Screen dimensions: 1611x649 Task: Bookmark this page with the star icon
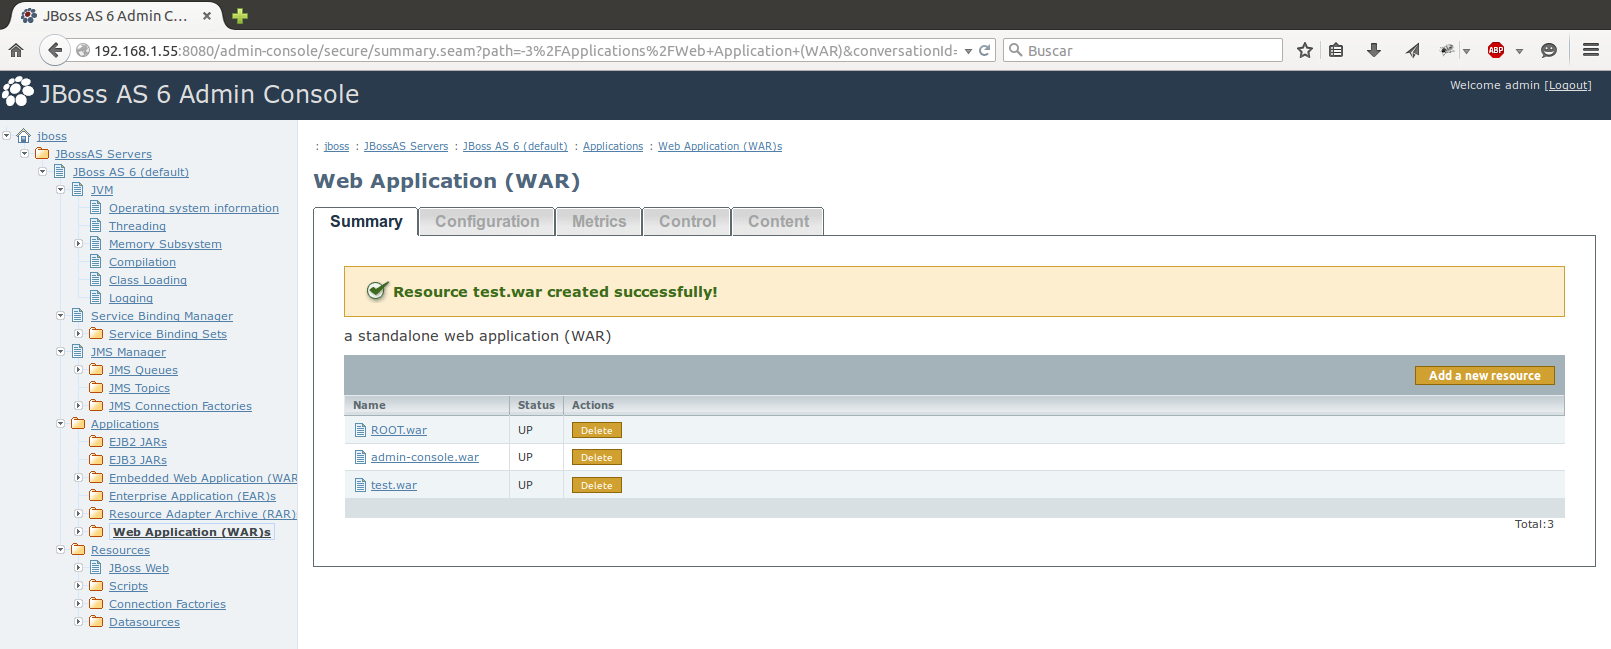[x=1304, y=50]
